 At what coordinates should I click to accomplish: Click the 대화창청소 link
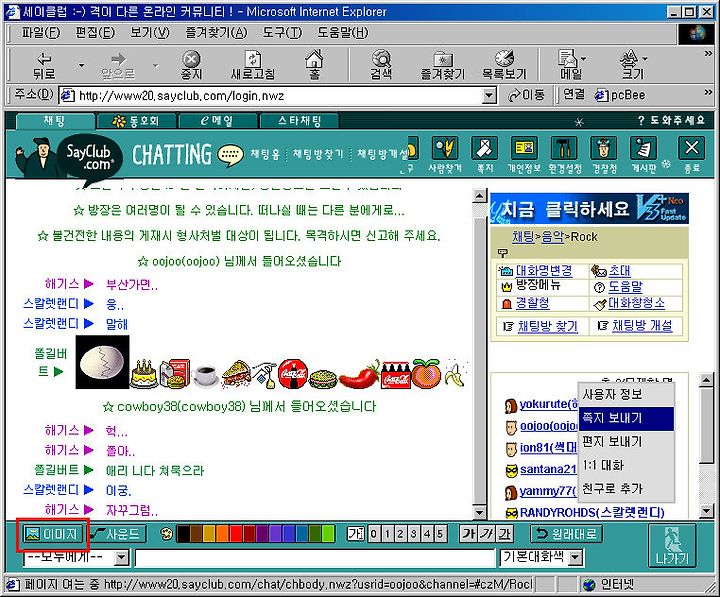tap(636, 303)
